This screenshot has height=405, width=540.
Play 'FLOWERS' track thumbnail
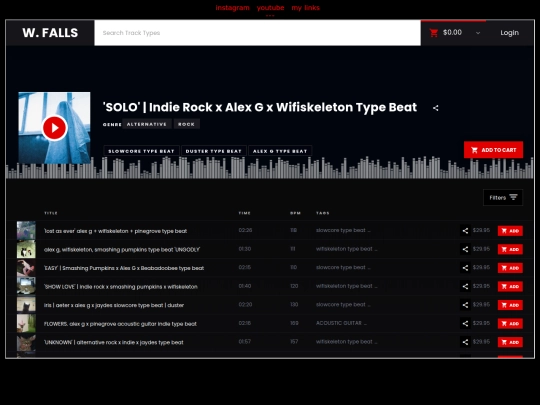point(26,323)
